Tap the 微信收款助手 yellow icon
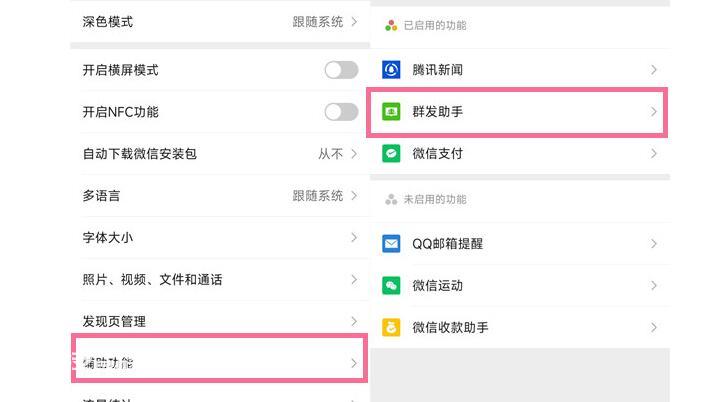 point(391,327)
